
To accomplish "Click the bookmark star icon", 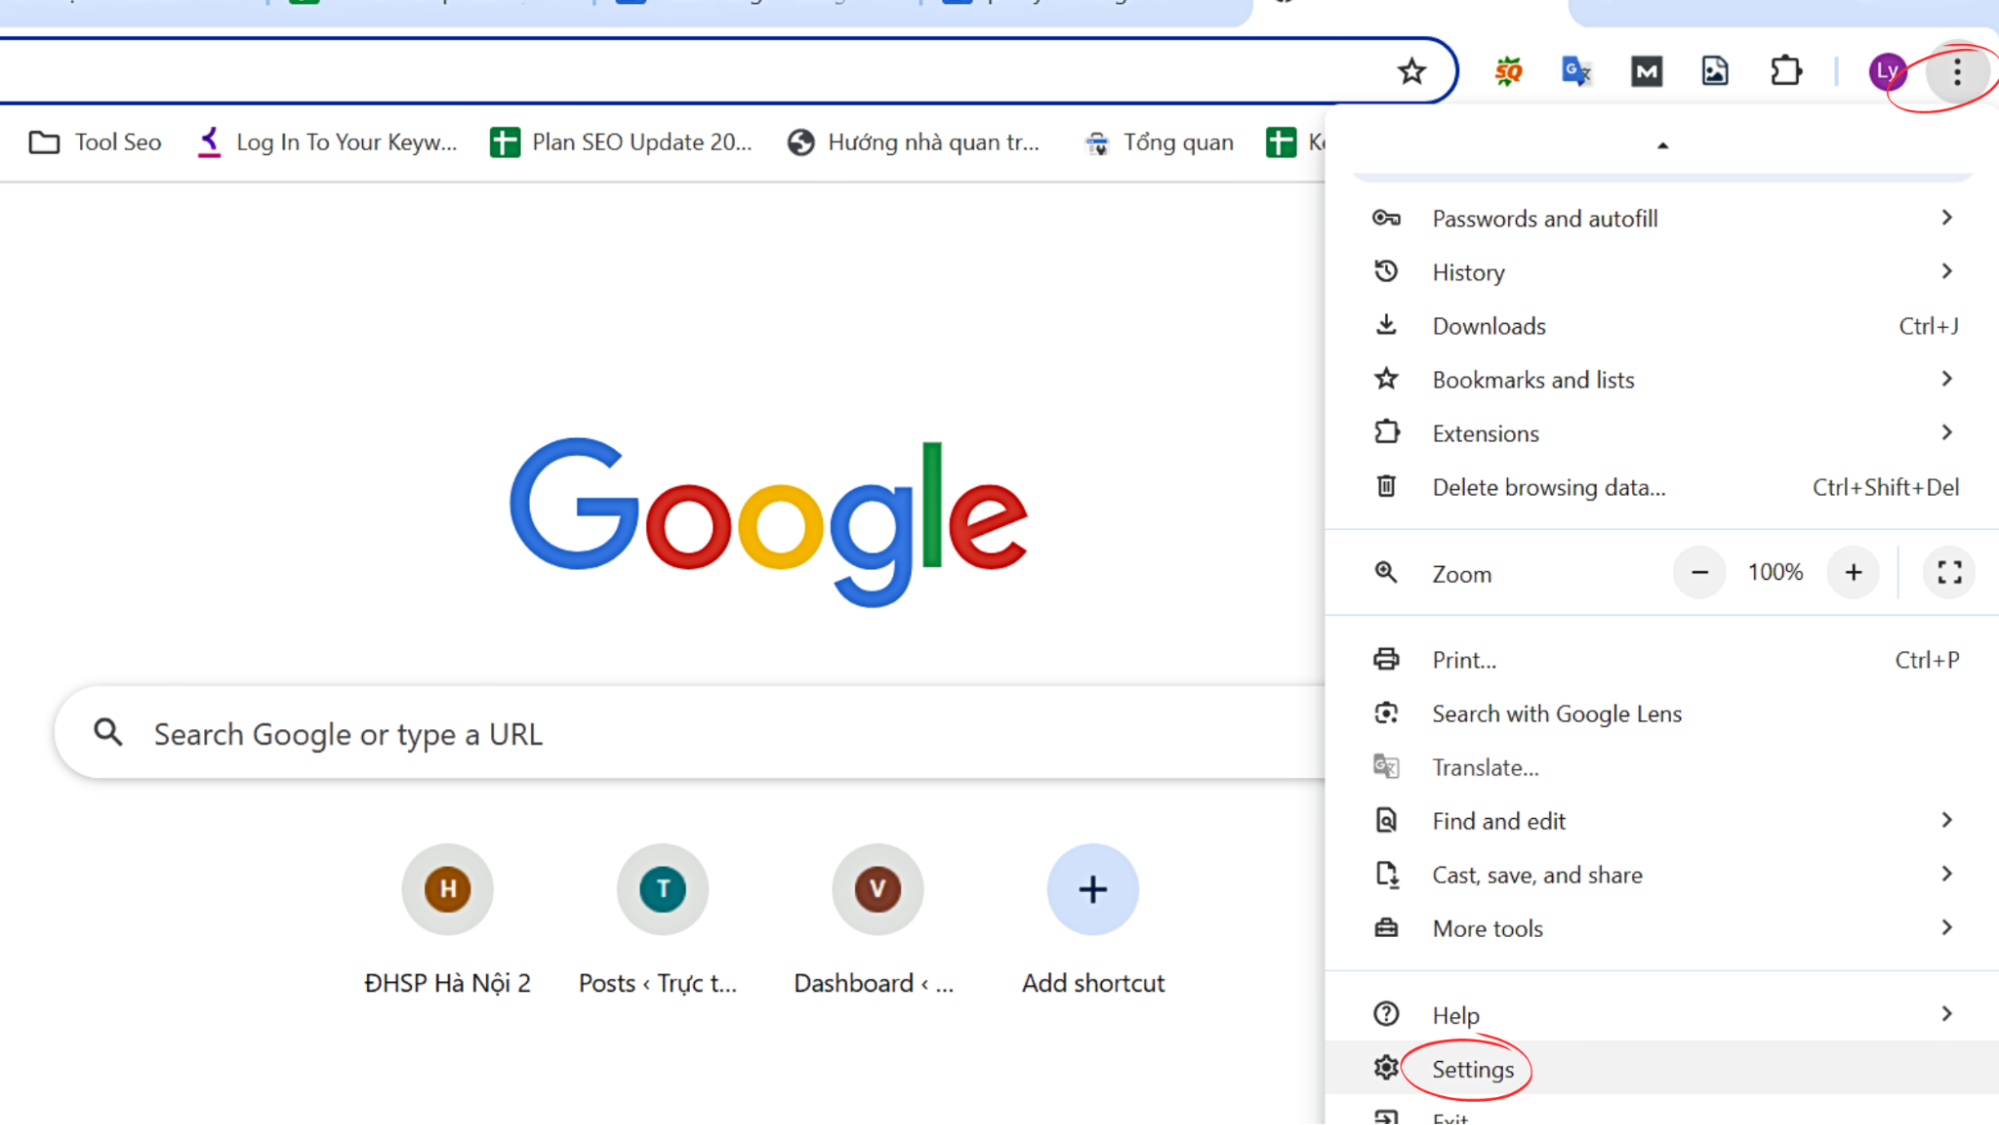I will click(1411, 69).
